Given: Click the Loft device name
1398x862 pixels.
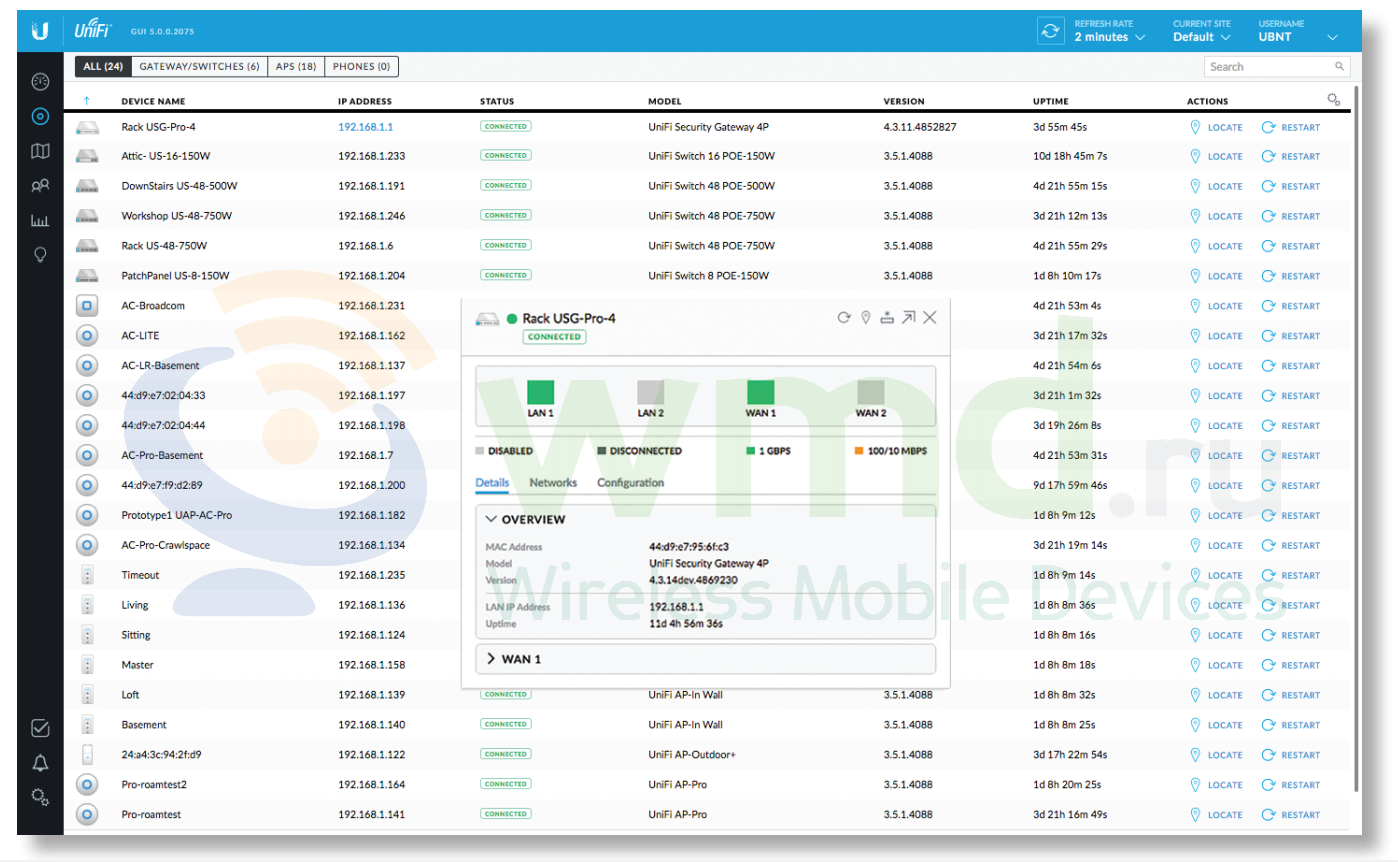Looking at the screenshot, I should 130,695.
